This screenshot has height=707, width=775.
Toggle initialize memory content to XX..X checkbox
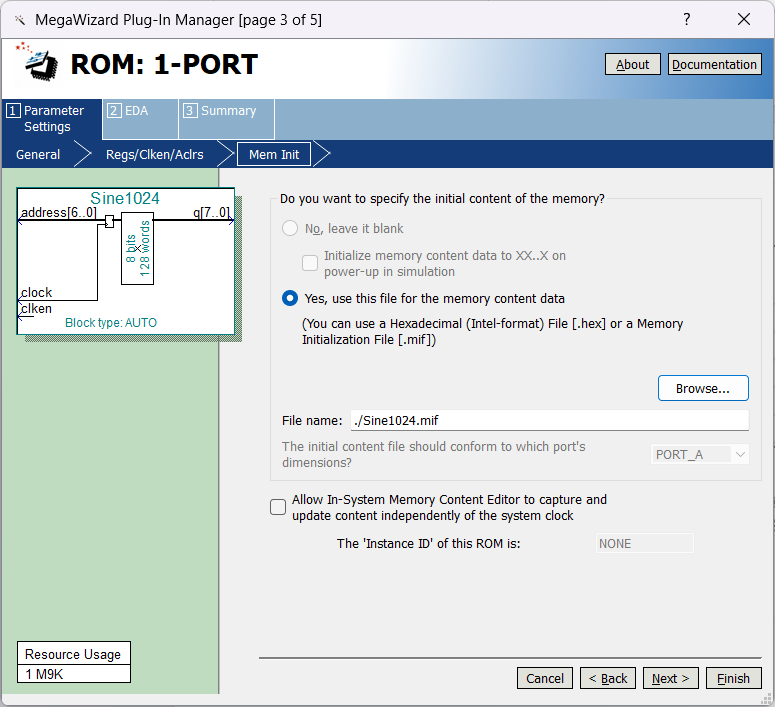[x=310, y=263]
